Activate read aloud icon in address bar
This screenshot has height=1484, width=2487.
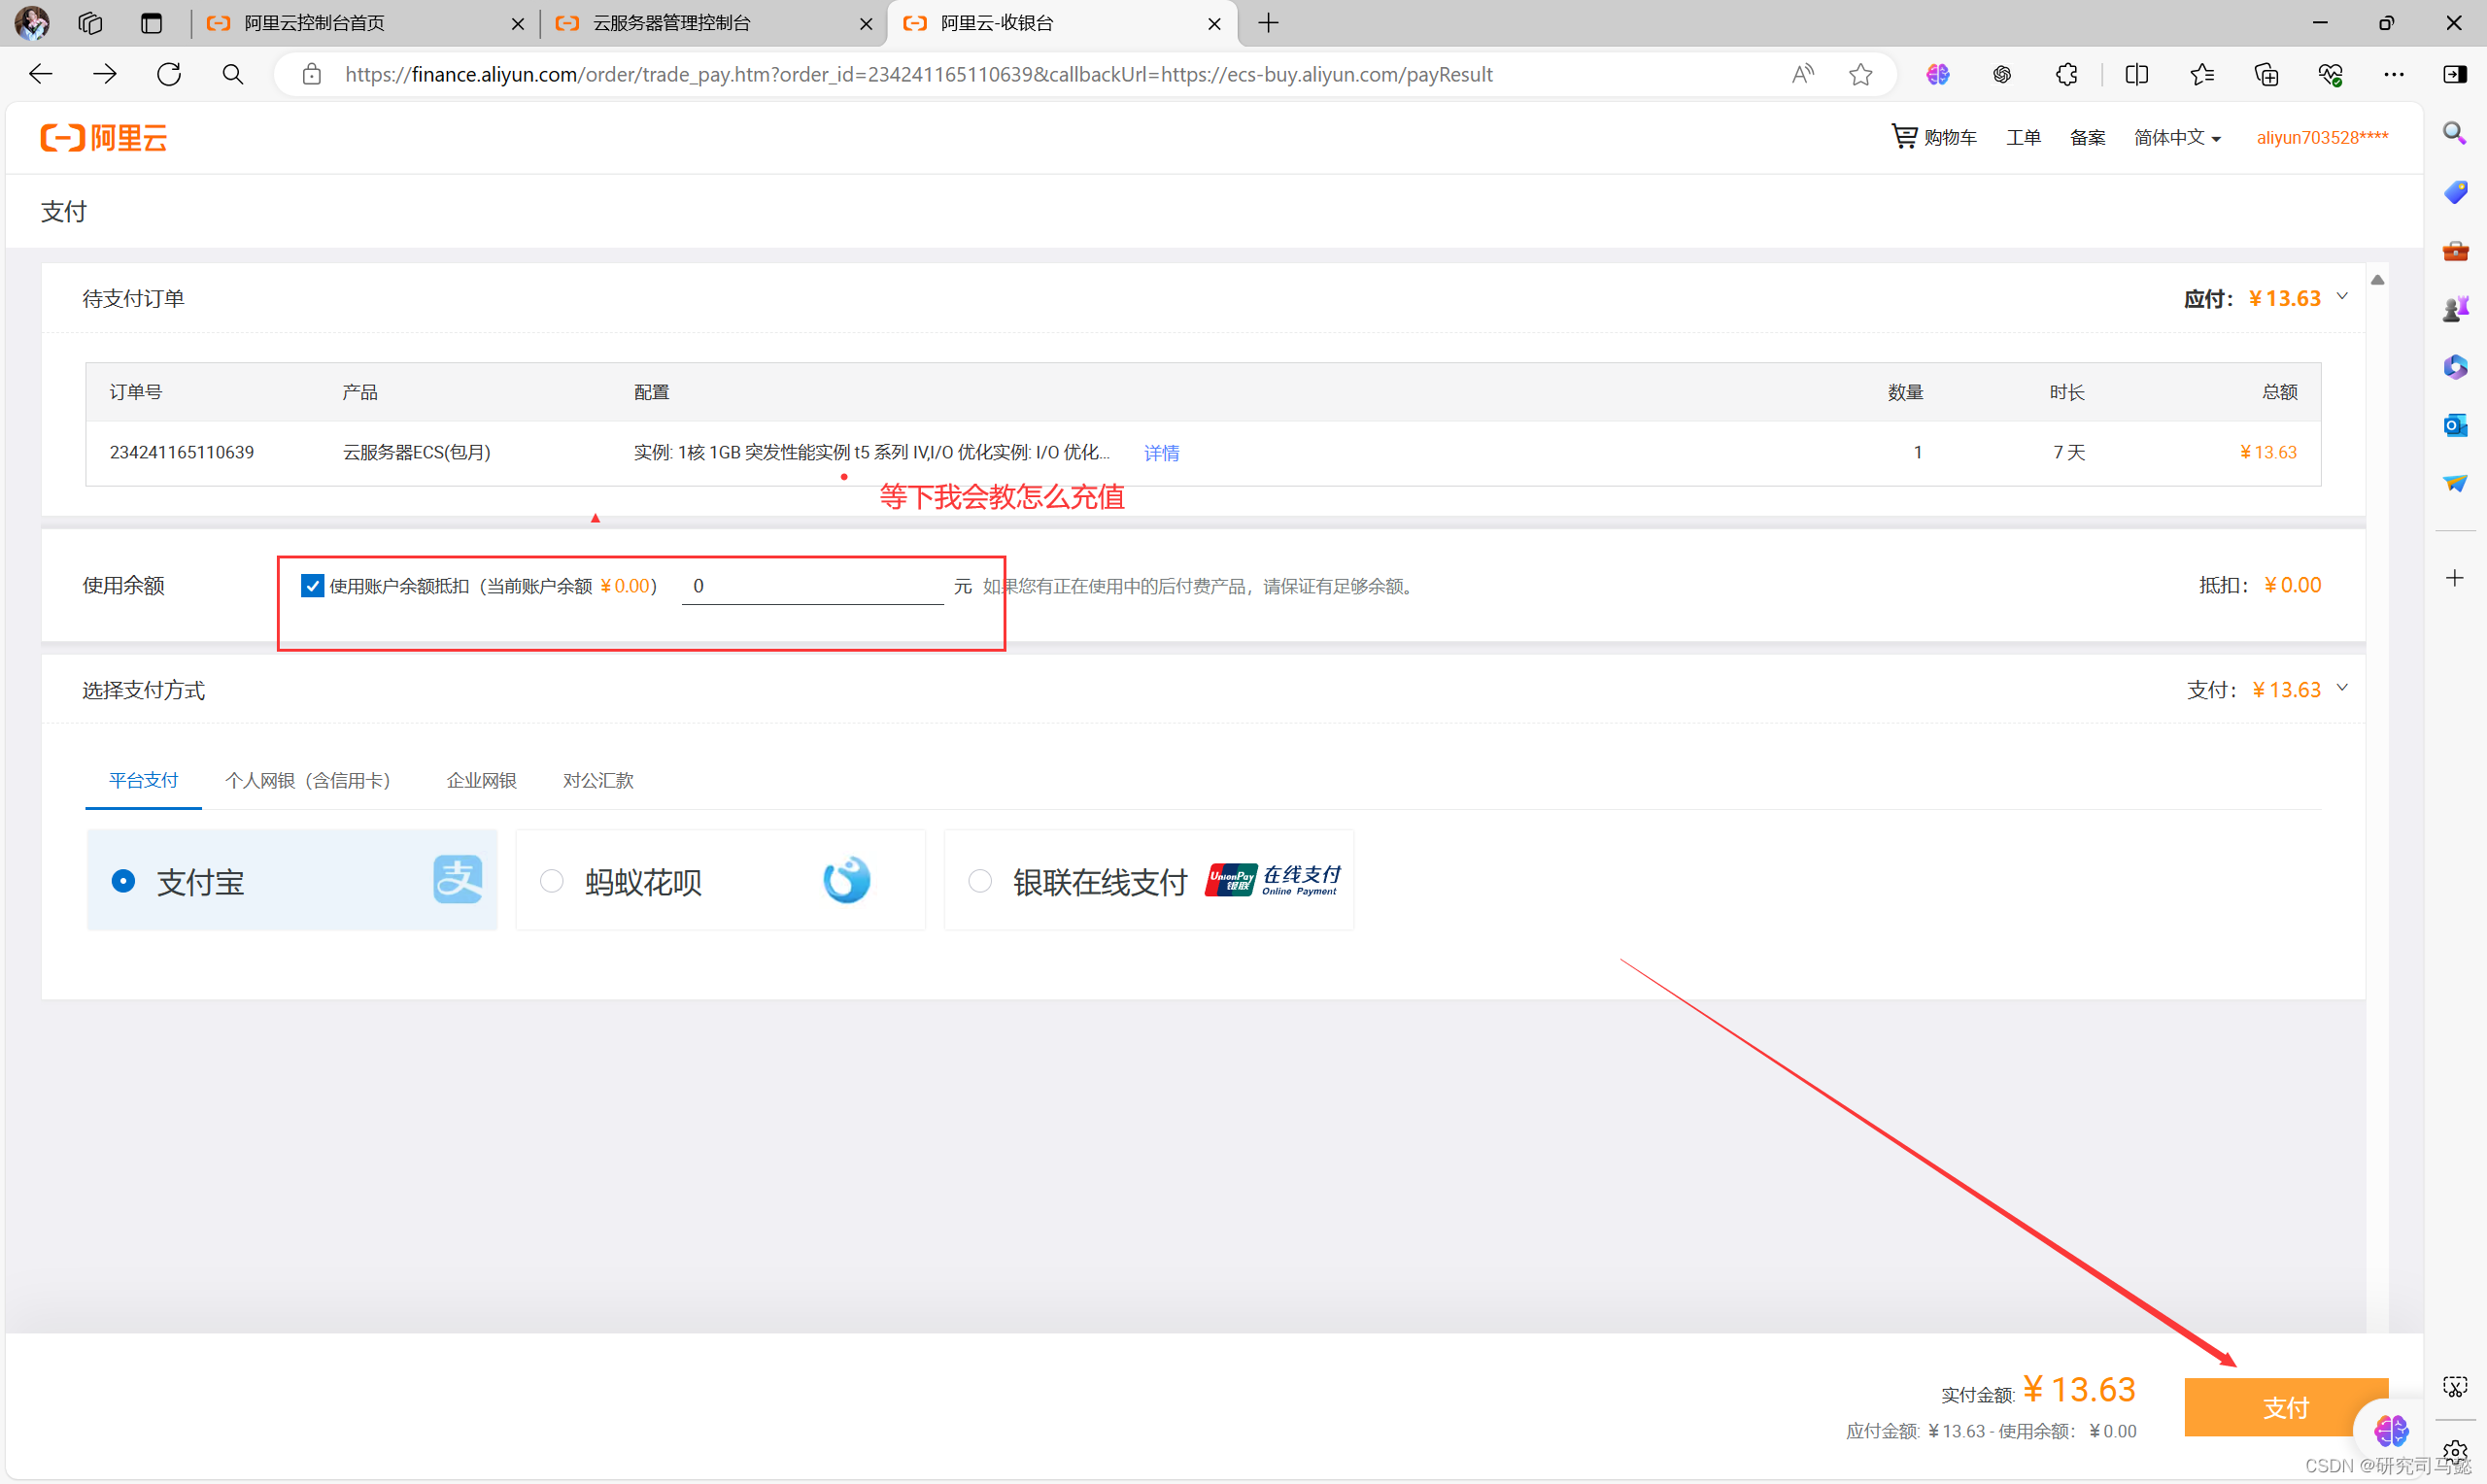1802,74
